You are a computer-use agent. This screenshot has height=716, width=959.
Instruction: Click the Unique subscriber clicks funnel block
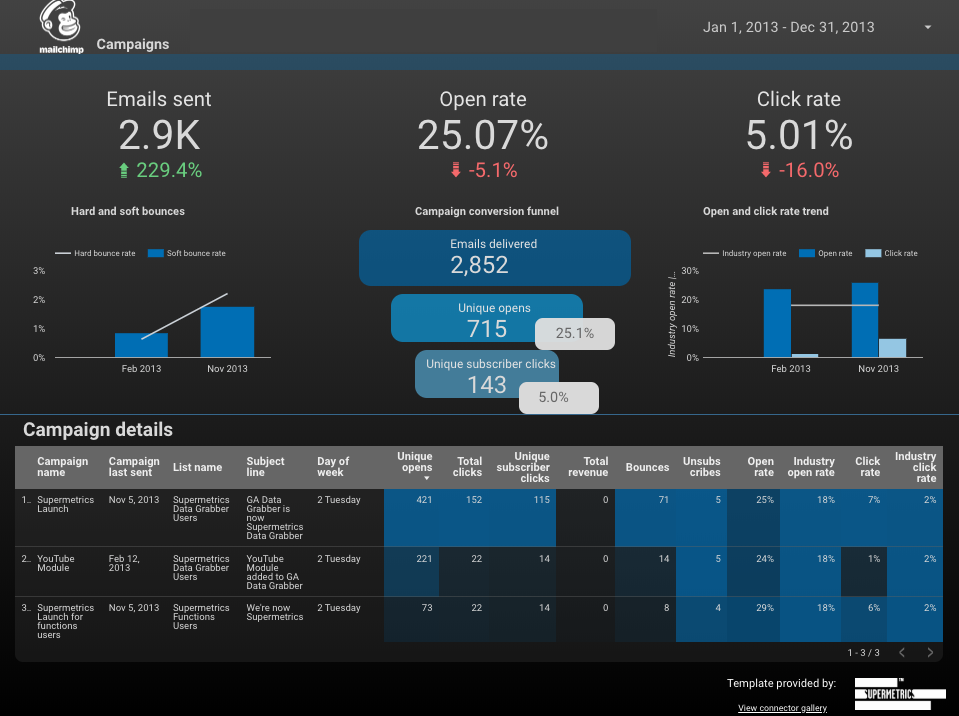(x=487, y=374)
